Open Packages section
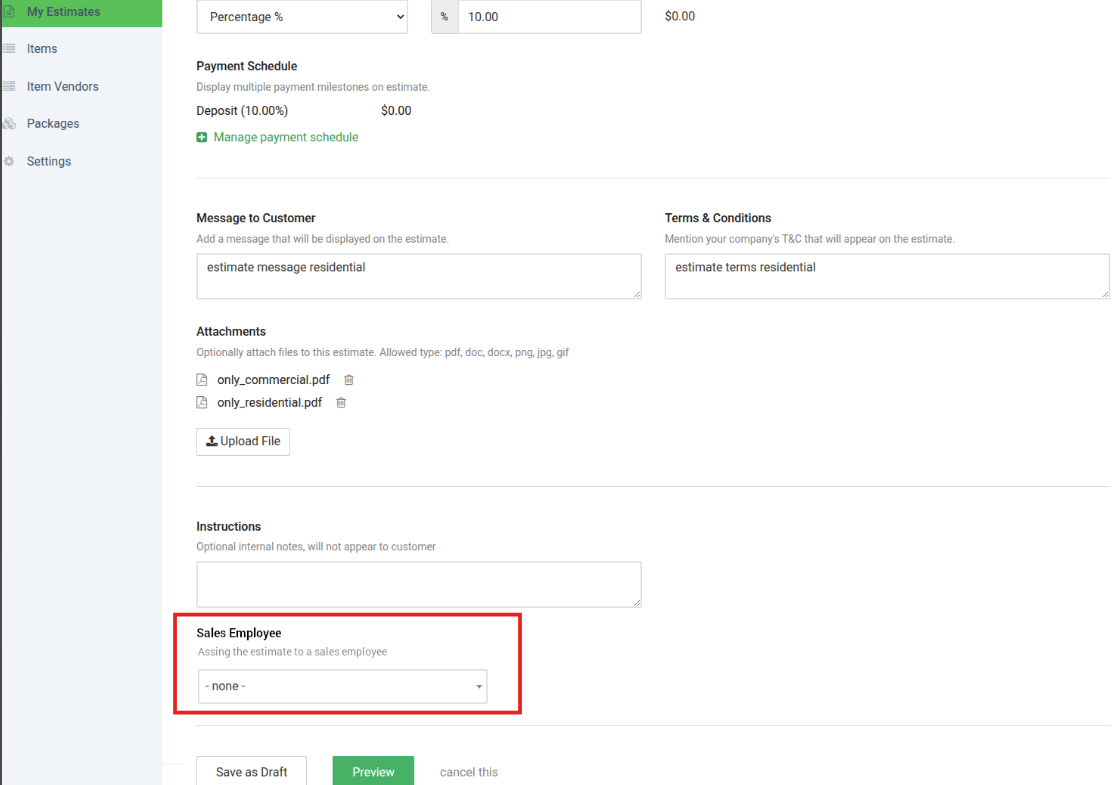 (x=52, y=123)
